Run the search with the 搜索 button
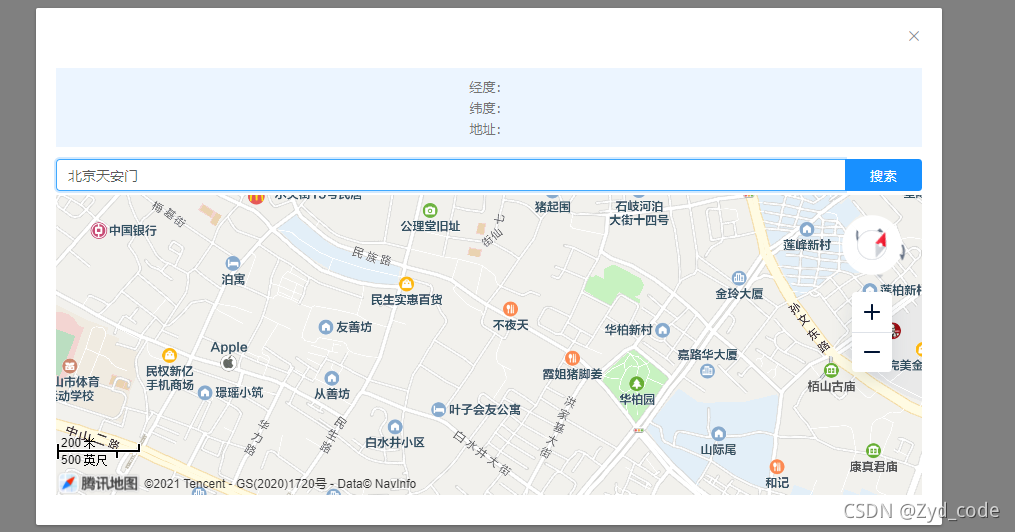The image size is (1015, 532). [x=883, y=175]
